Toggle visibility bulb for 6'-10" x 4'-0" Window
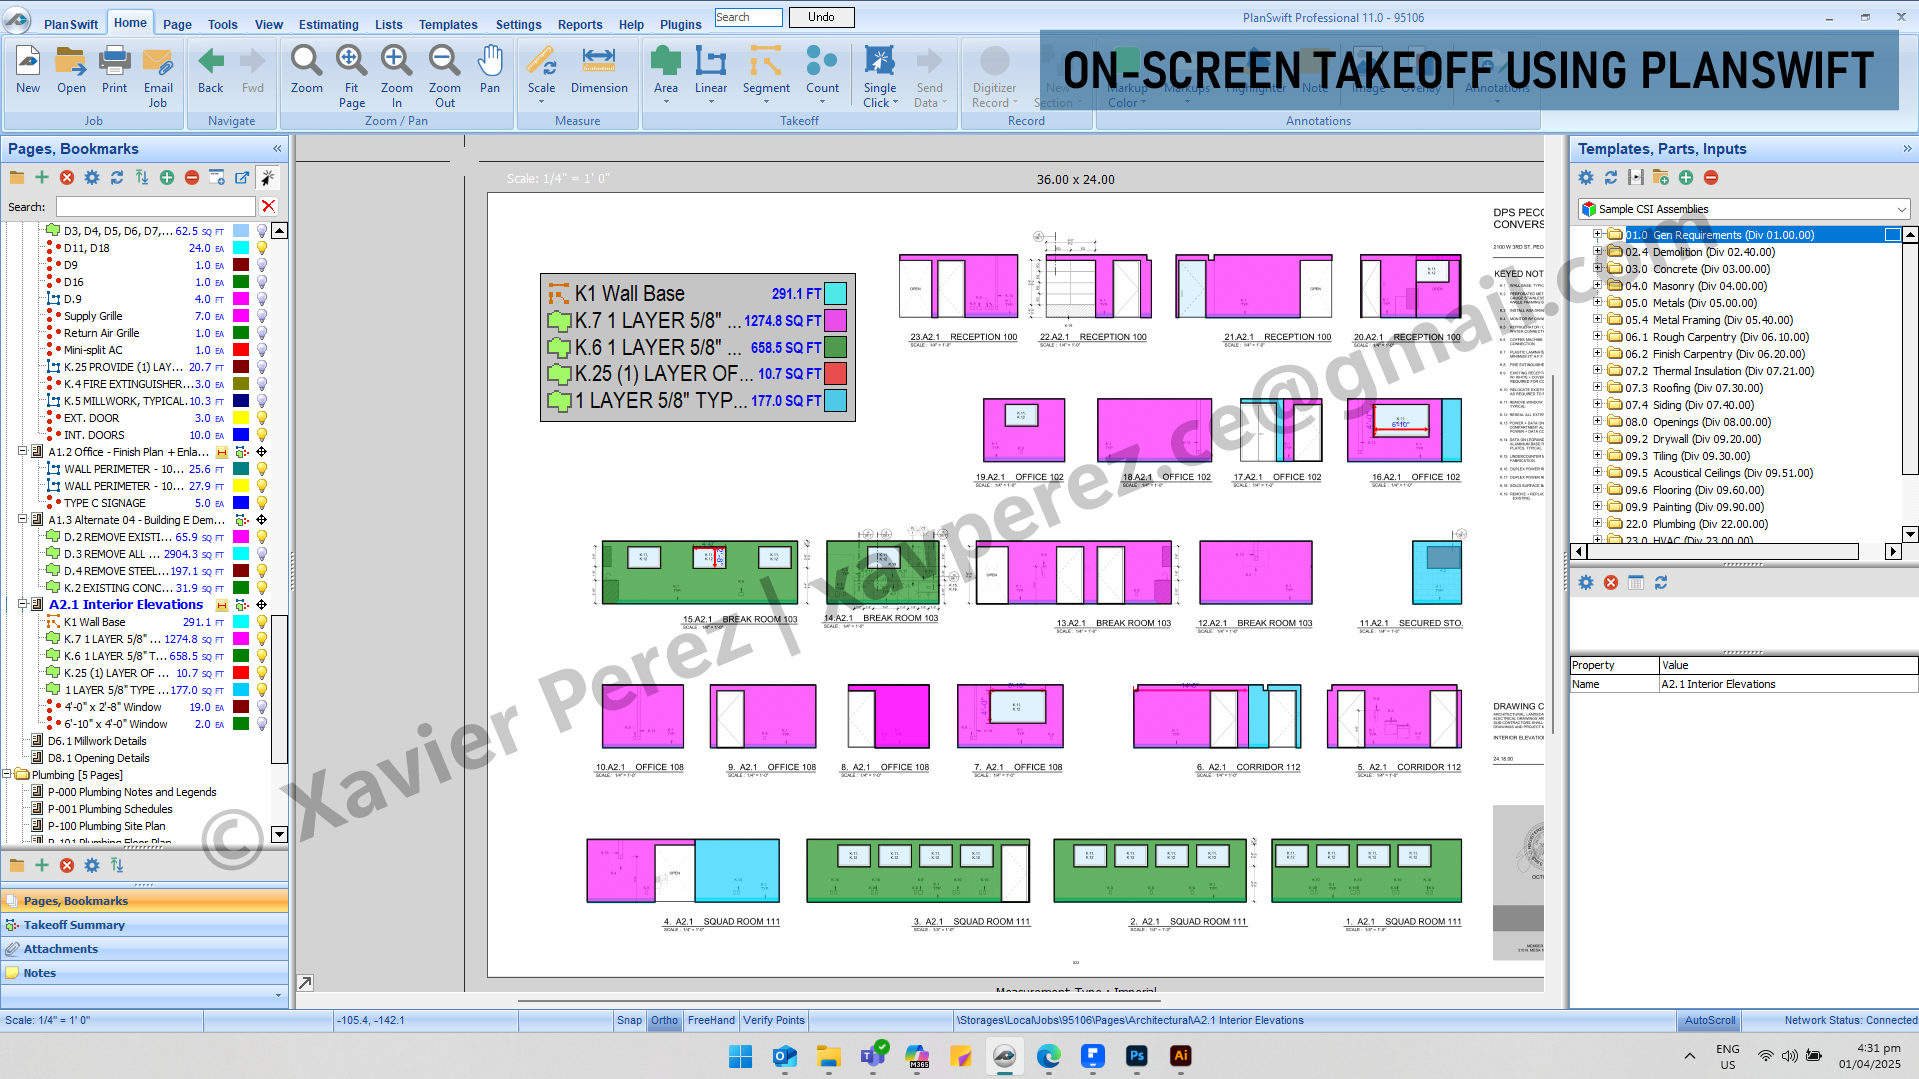The height and width of the screenshot is (1079, 1919). point(262,724)
